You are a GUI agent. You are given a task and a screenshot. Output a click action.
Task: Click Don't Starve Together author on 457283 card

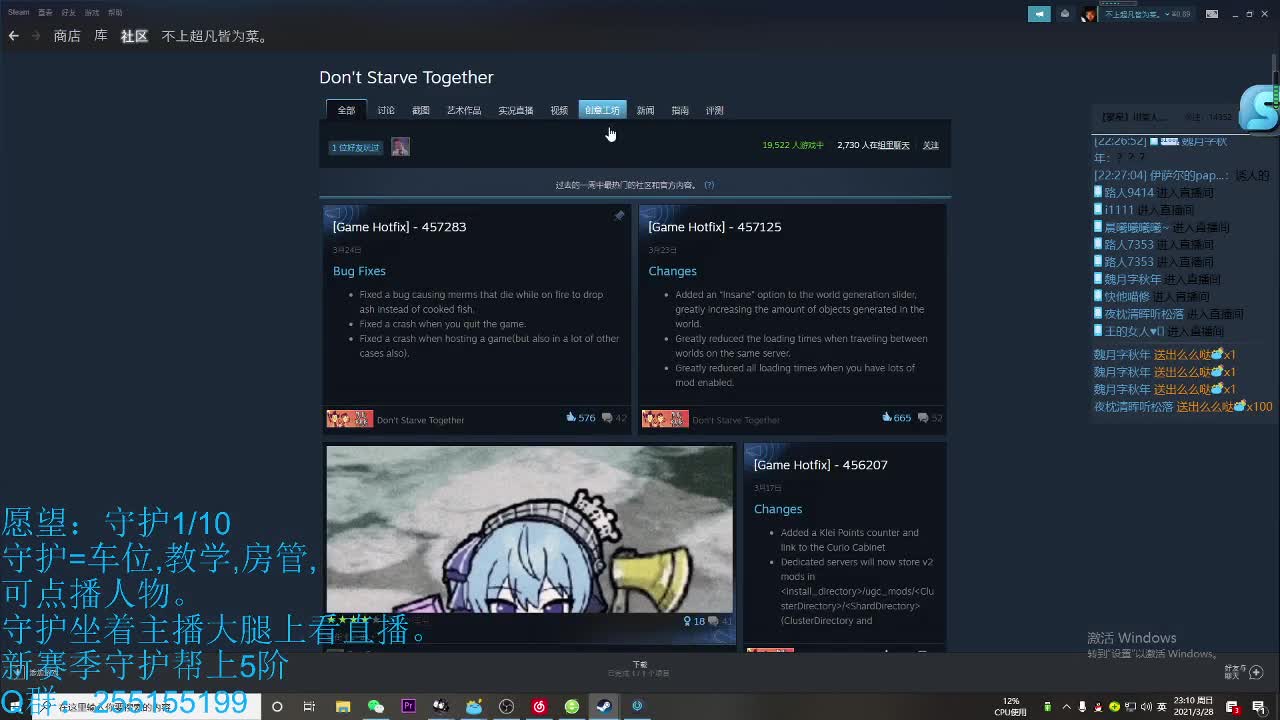coord(420,420)
